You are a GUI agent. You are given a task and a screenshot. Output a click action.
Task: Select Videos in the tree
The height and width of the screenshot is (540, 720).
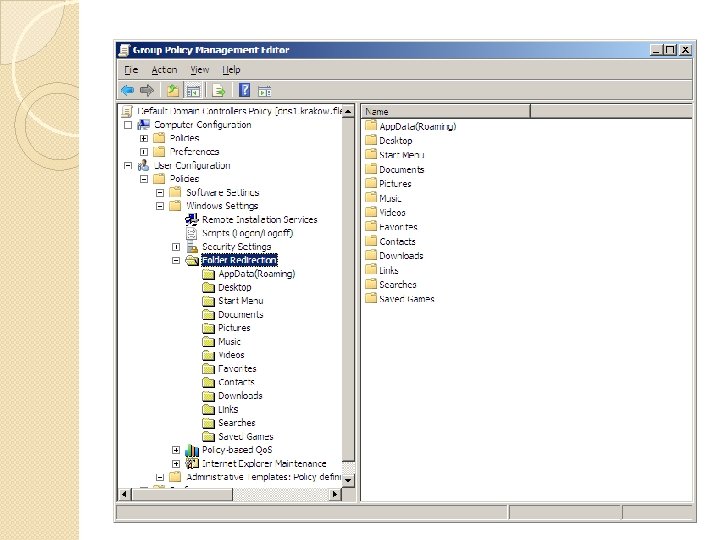pos(231,355)
